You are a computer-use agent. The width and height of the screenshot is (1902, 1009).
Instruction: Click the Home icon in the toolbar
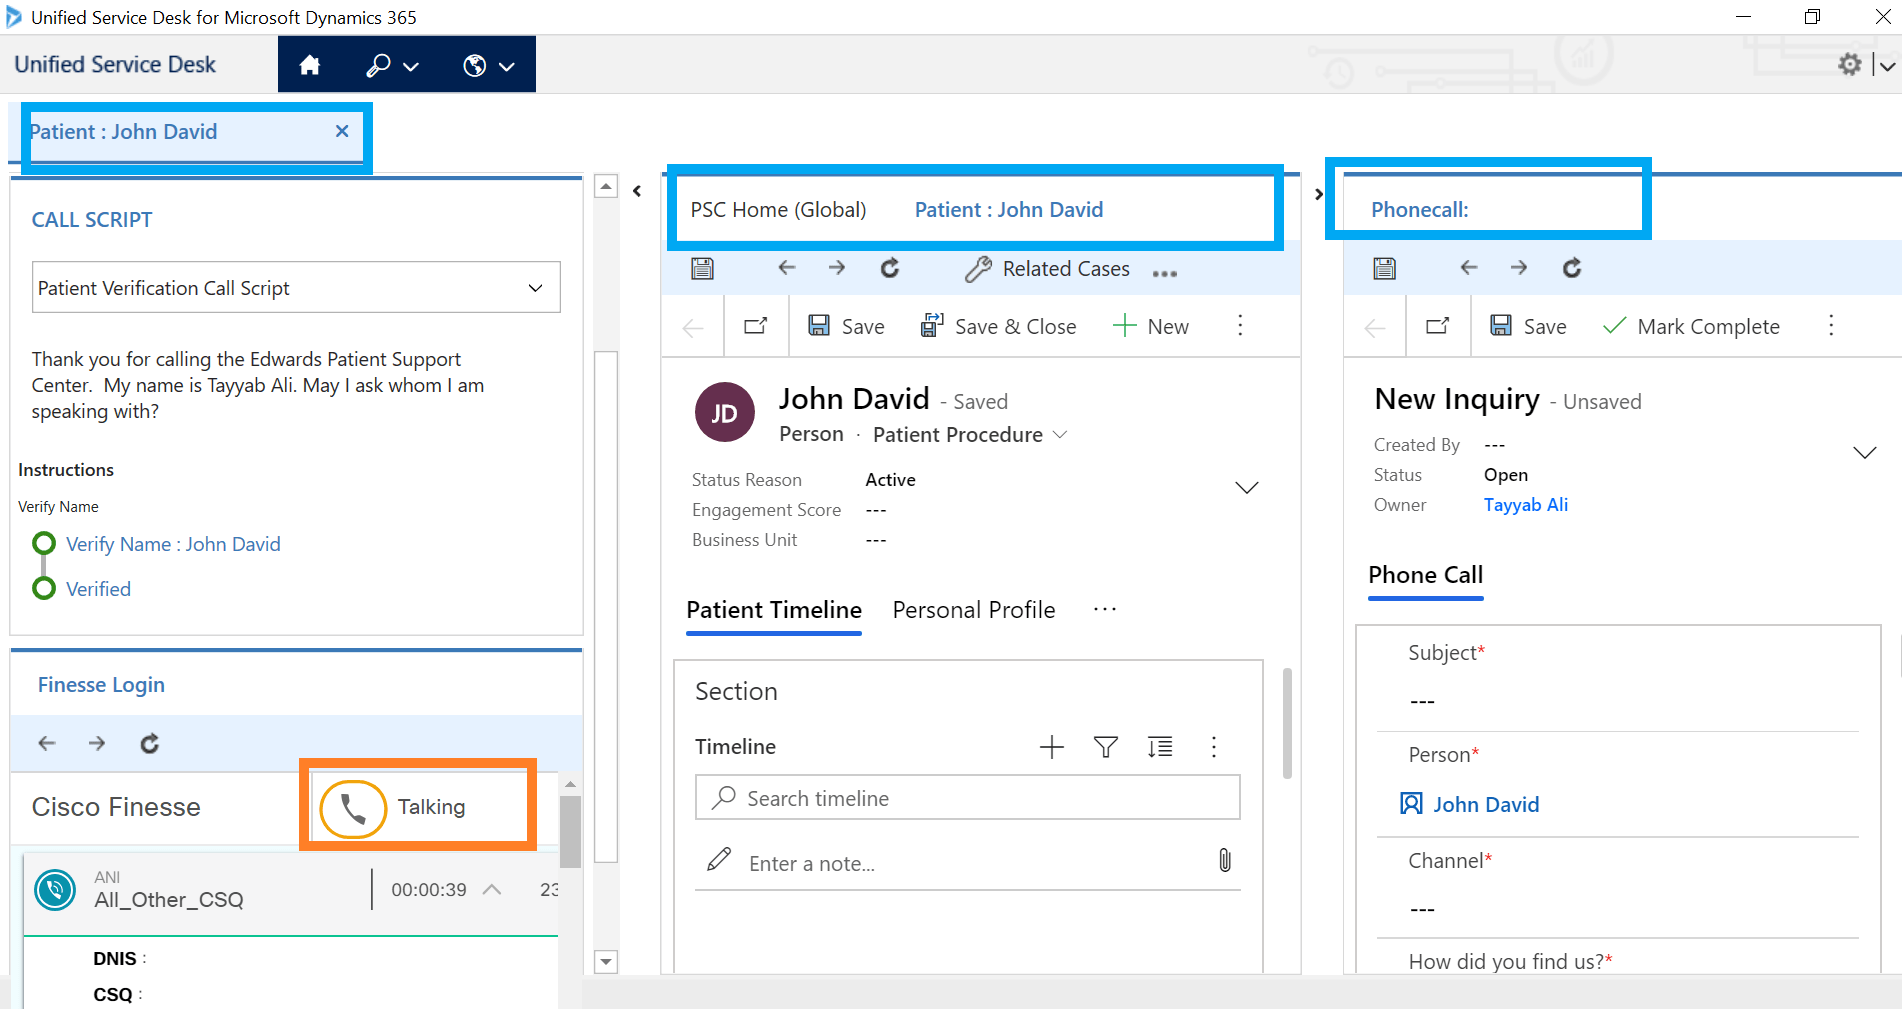pyautogui.click(x=310, y=64)
